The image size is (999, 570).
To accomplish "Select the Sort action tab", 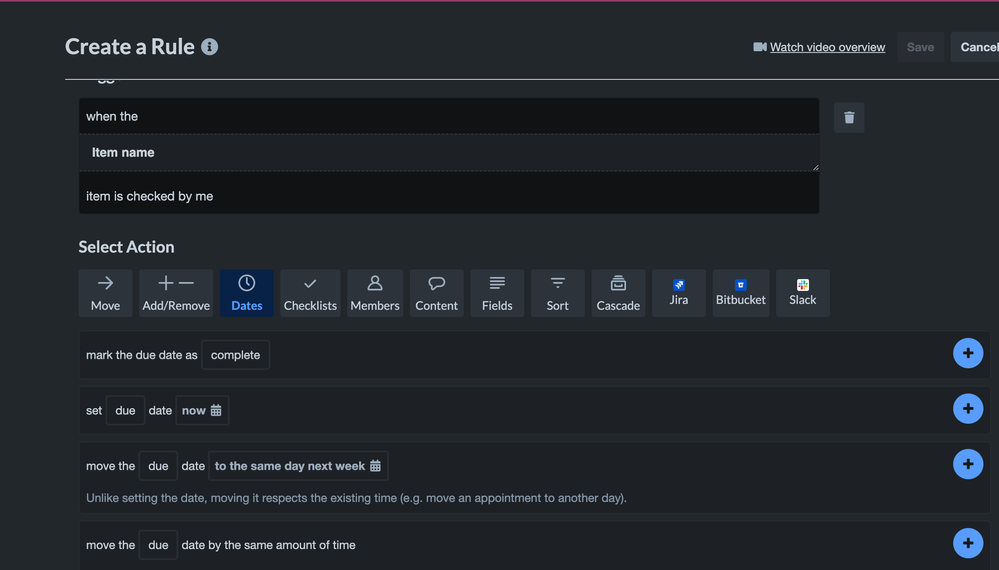I will [557, 293].
